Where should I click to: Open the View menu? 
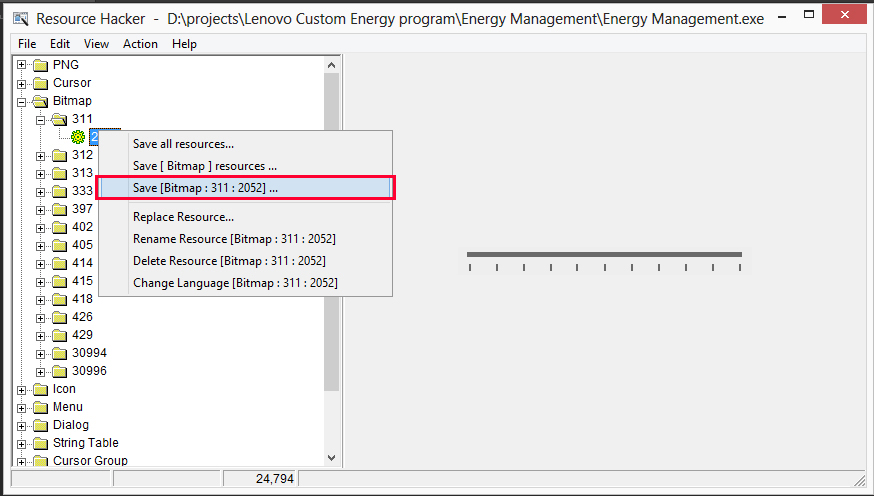pyautogui.click(x=96, y=43)
